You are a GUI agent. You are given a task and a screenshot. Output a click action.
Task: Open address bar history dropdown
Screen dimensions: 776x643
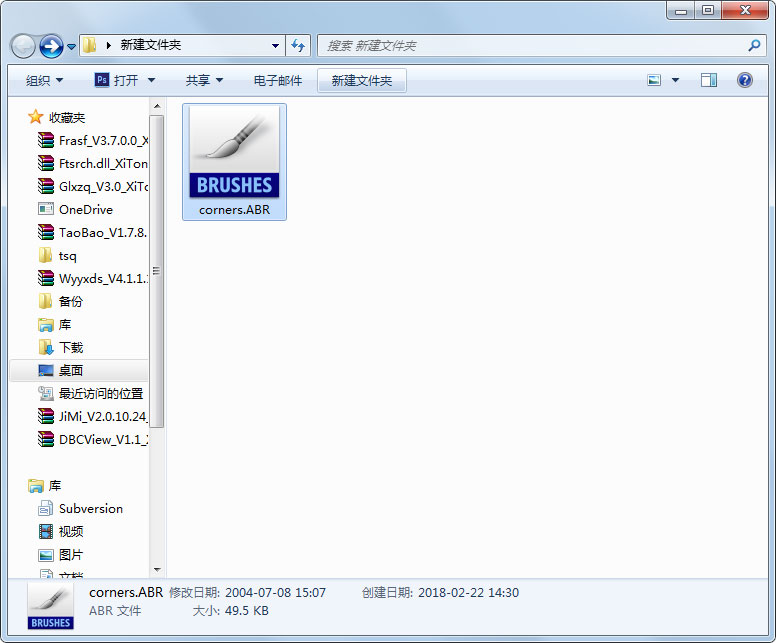click(275, 46)
